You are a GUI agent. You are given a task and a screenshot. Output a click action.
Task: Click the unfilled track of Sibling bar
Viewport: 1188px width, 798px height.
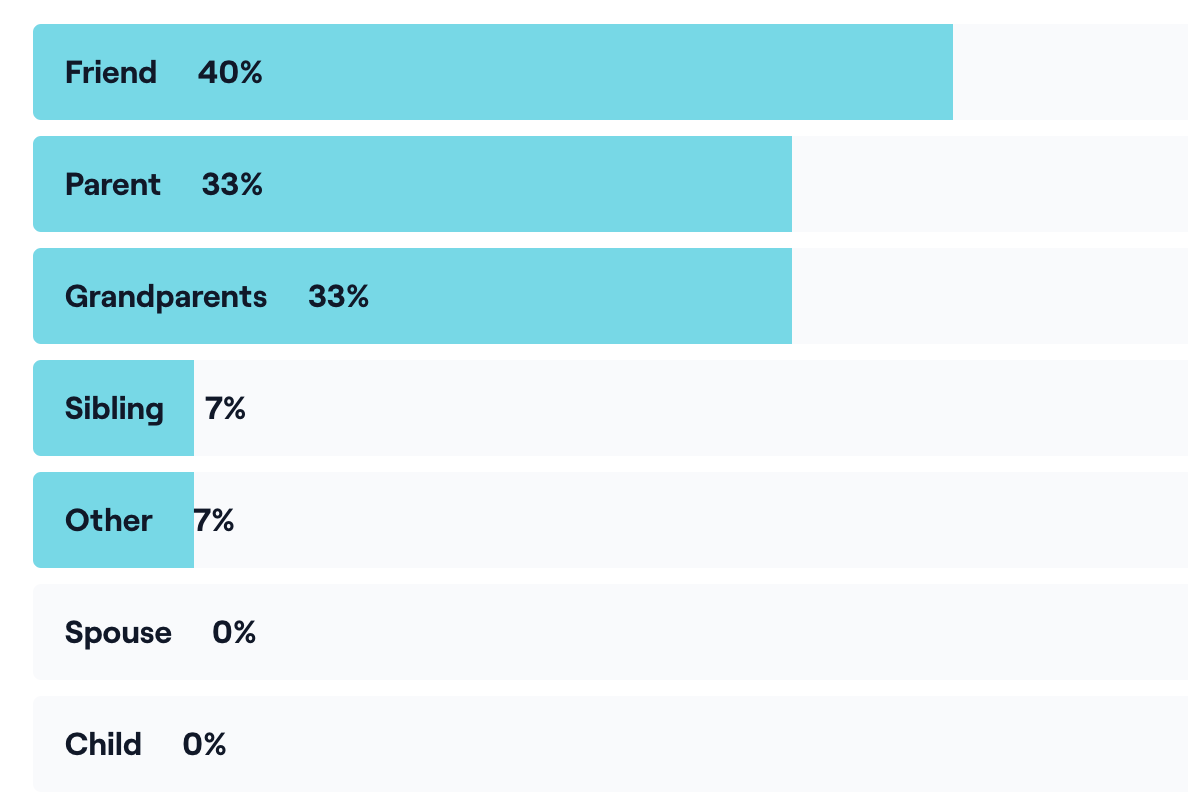pos(690,408)
